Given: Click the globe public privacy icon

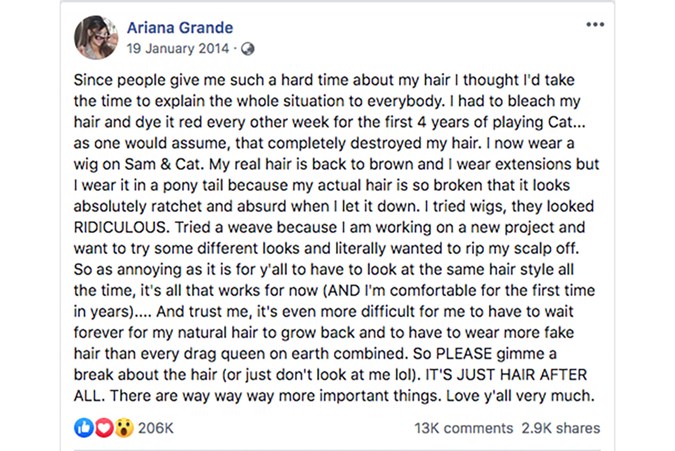Looking at the screenshot, I should [249, 47].
